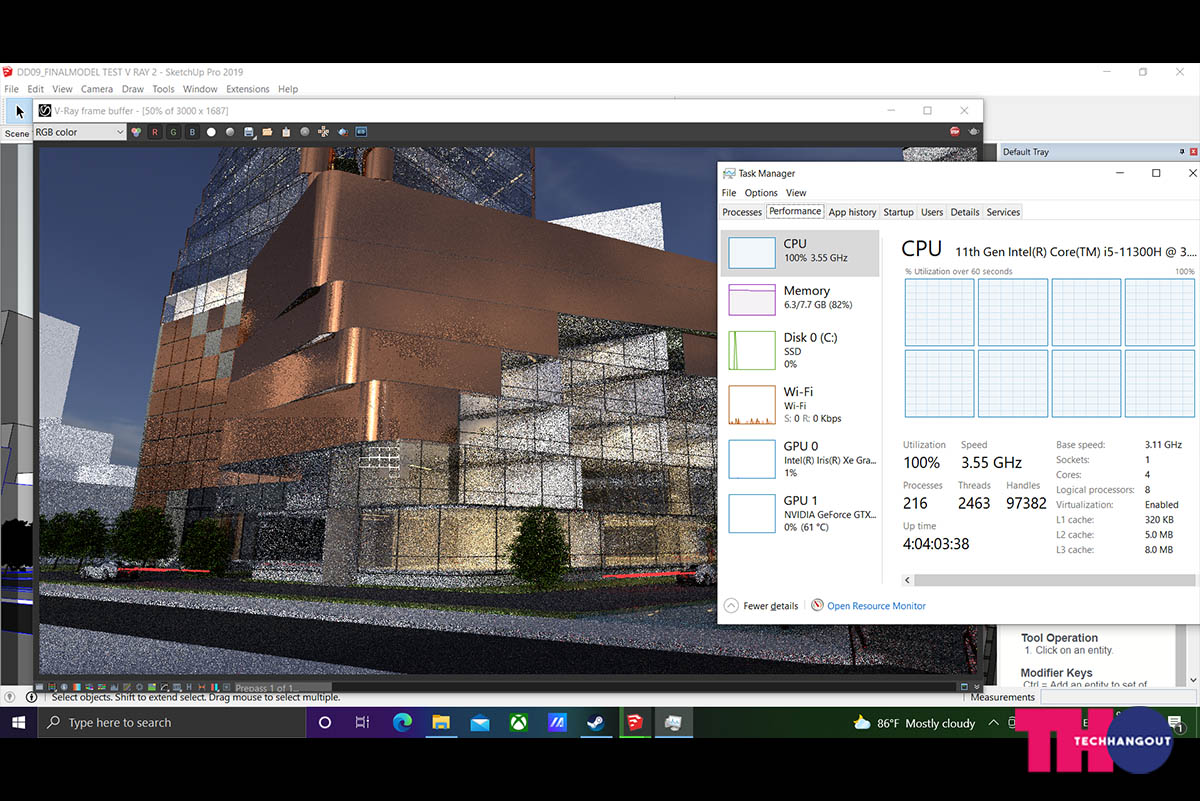Select Disk 0 (C:) performance entry

click(x=800, y=350)
